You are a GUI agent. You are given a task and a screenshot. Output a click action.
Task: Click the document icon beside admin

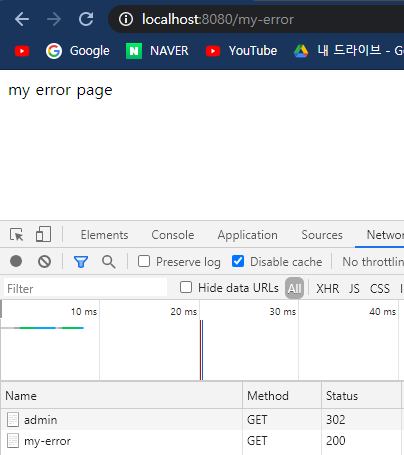click(13, 420)
